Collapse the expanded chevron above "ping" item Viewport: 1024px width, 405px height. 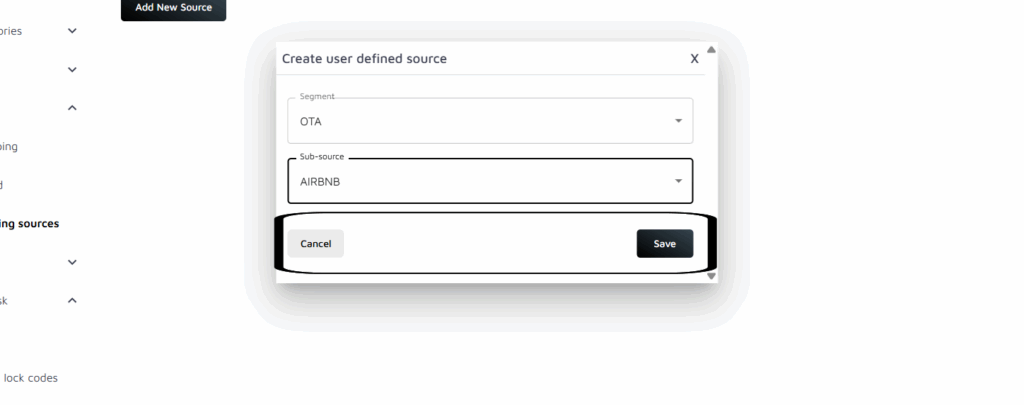tap(72, 108)
